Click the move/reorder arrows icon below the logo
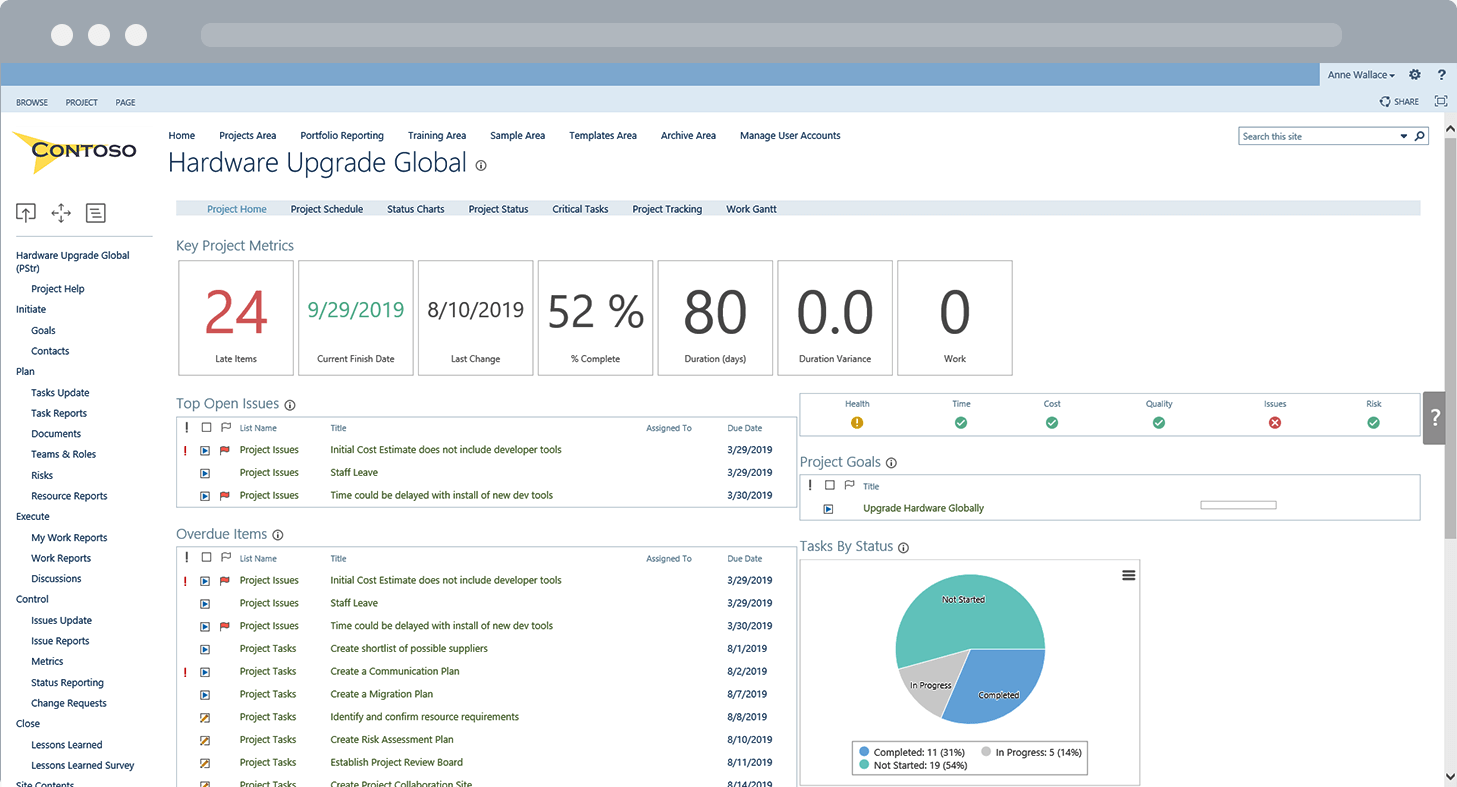The width and height of the screenshot is (1457, 787). point(60,212)
